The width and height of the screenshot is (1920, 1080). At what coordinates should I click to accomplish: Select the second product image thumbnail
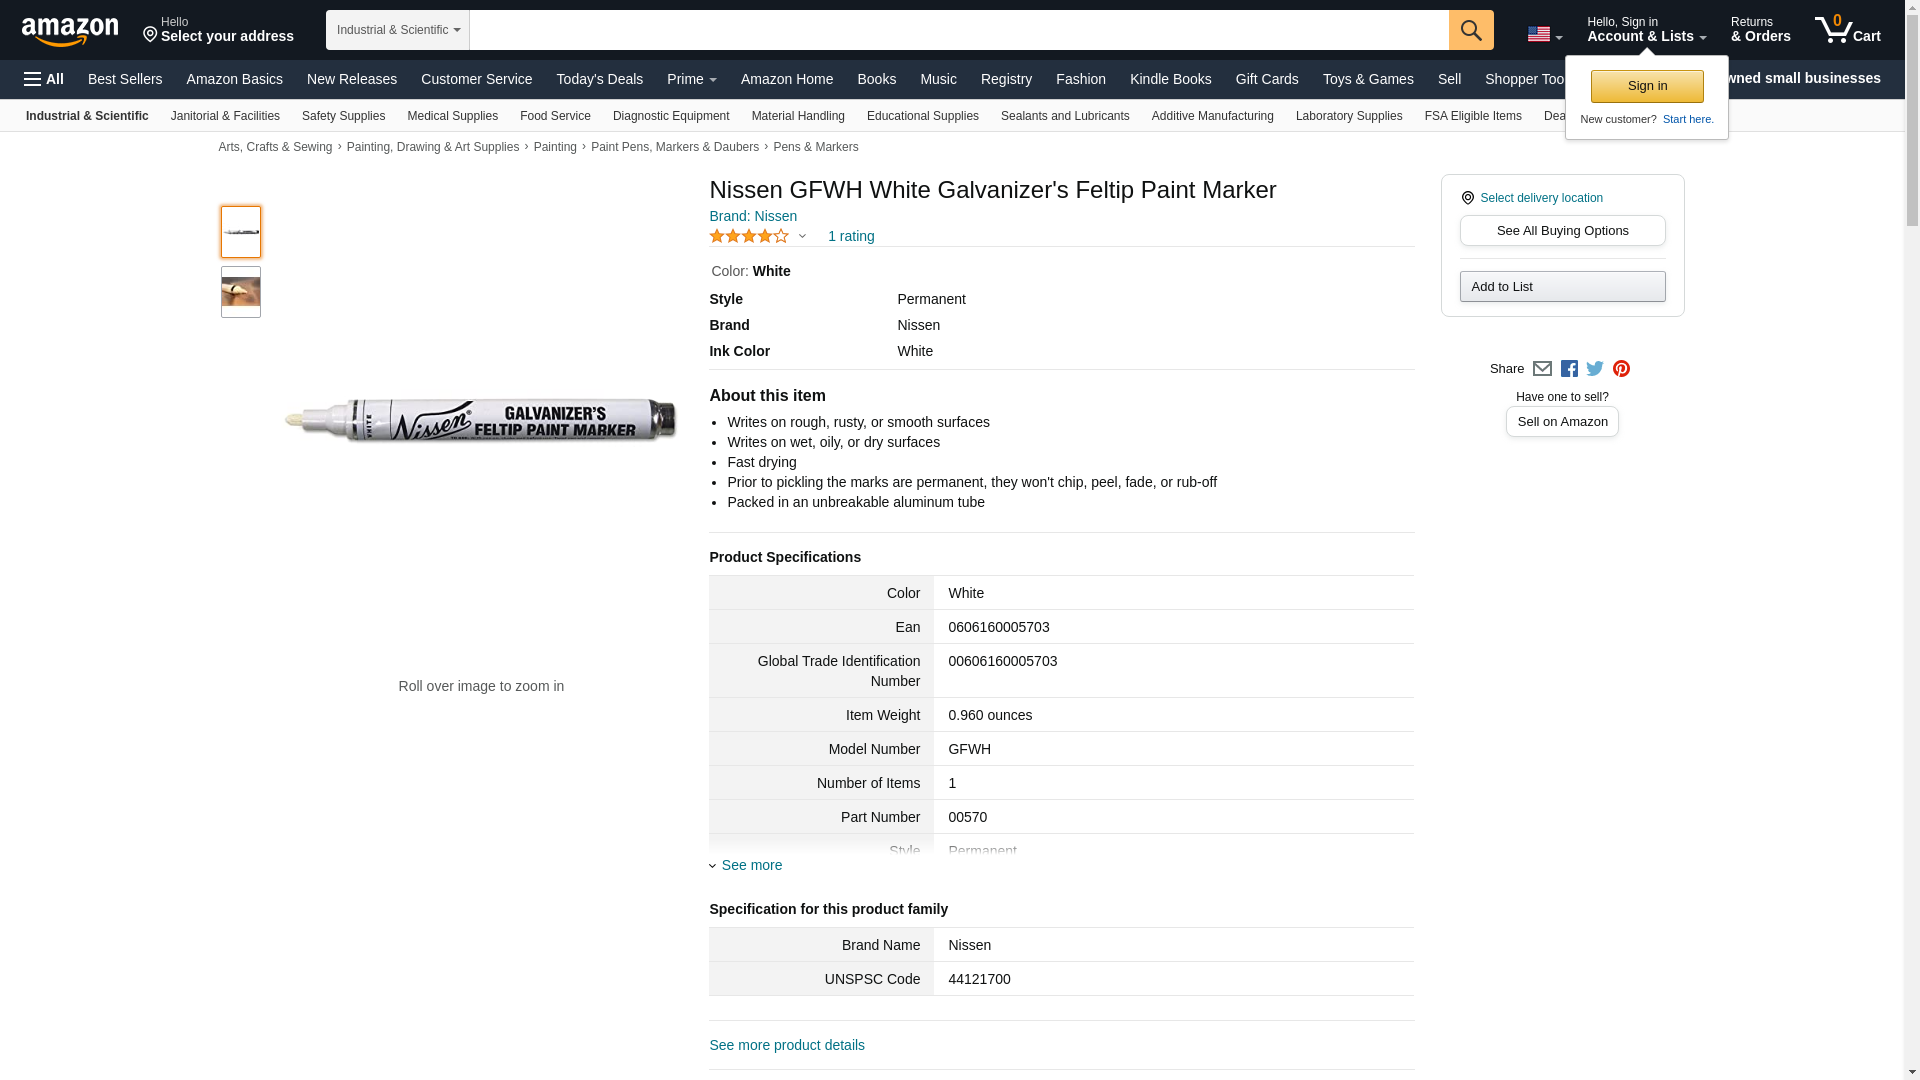click(241, 292)
